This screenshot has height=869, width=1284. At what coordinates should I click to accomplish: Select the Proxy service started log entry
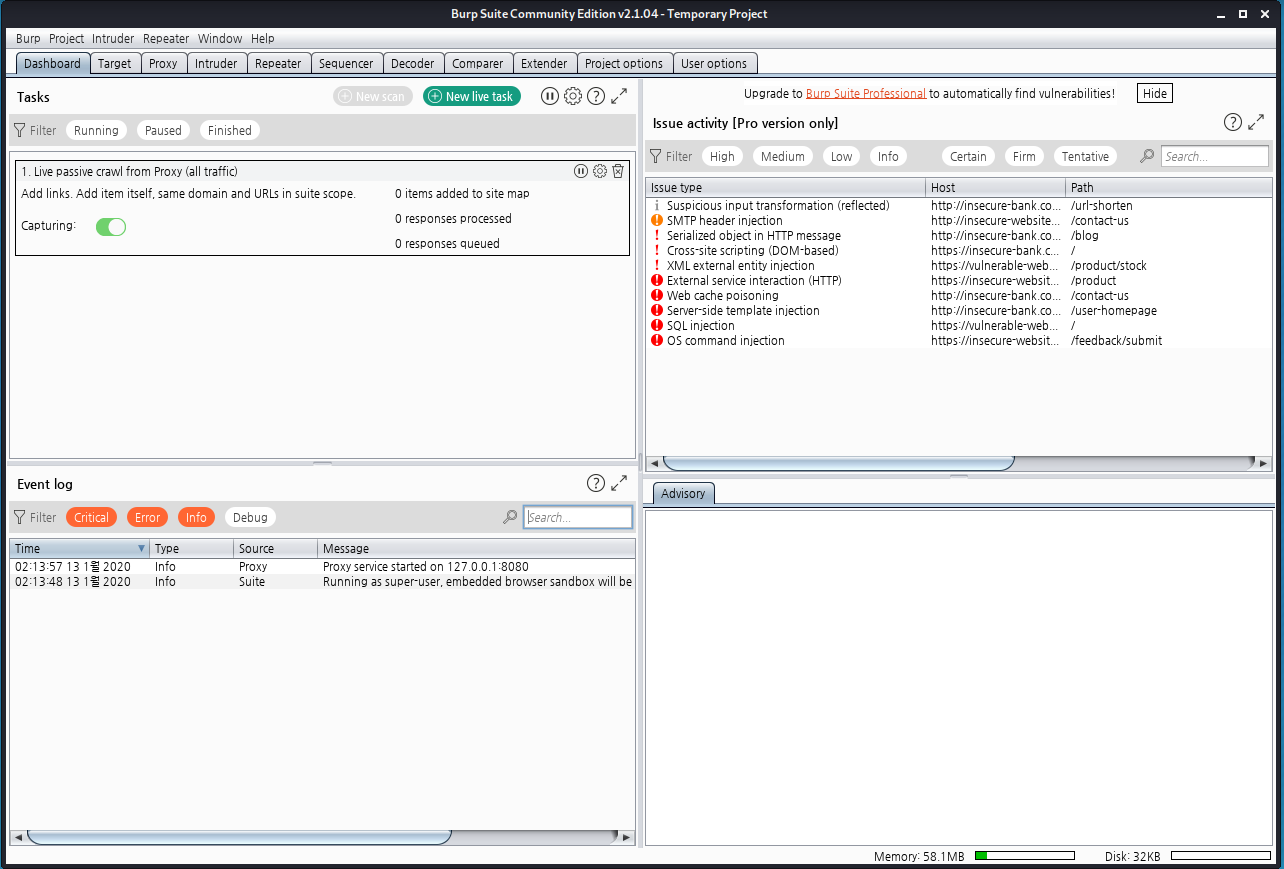[x=322, y=567]
